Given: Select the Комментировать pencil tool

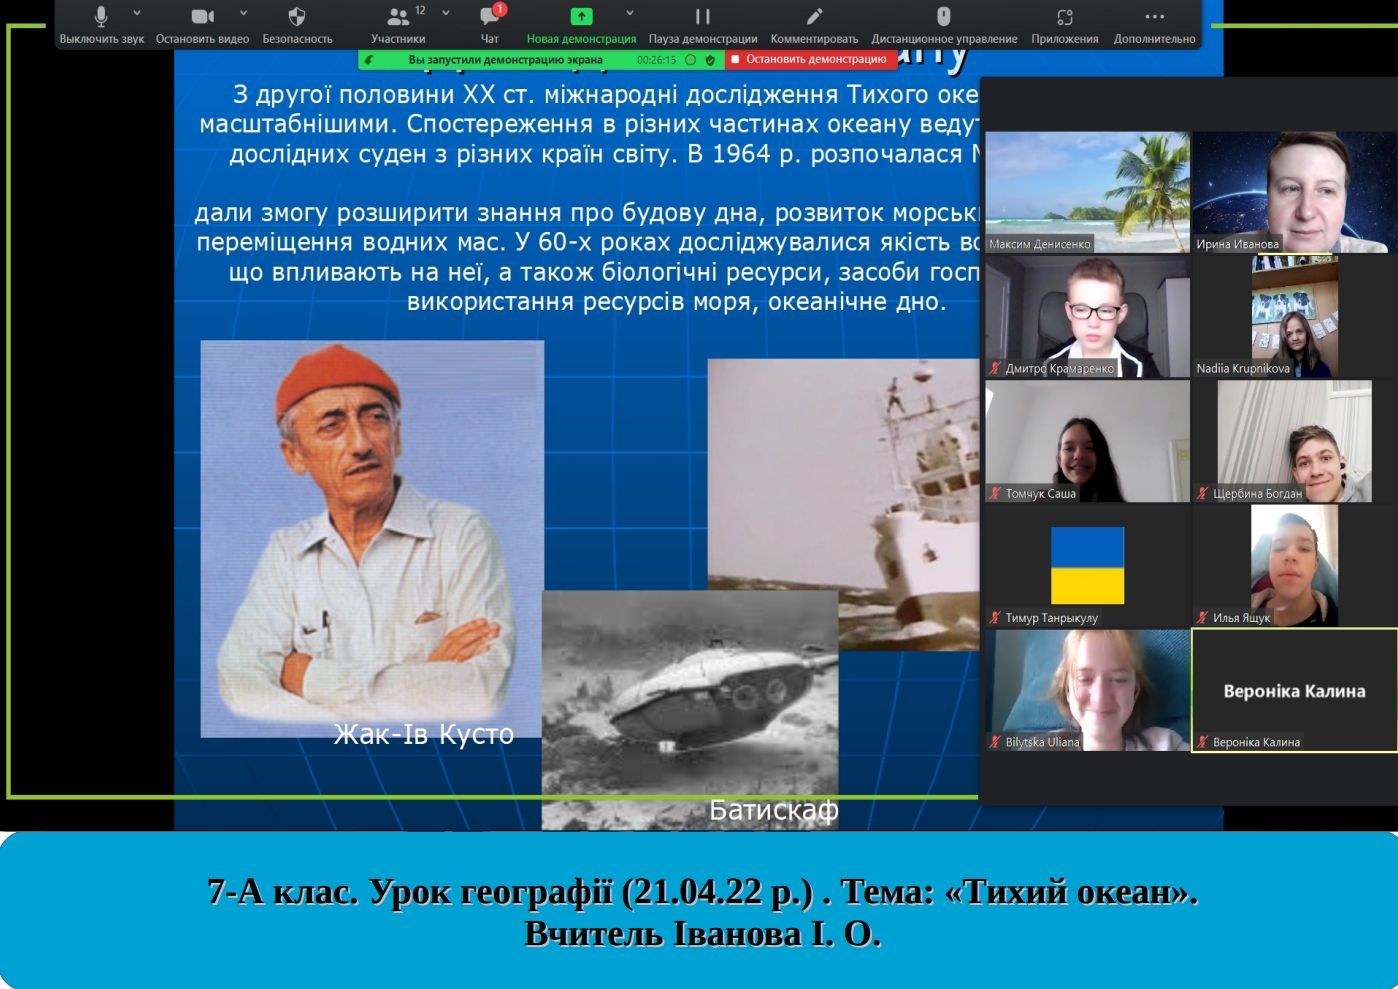Looking at the screenshot, I should 814,18.
